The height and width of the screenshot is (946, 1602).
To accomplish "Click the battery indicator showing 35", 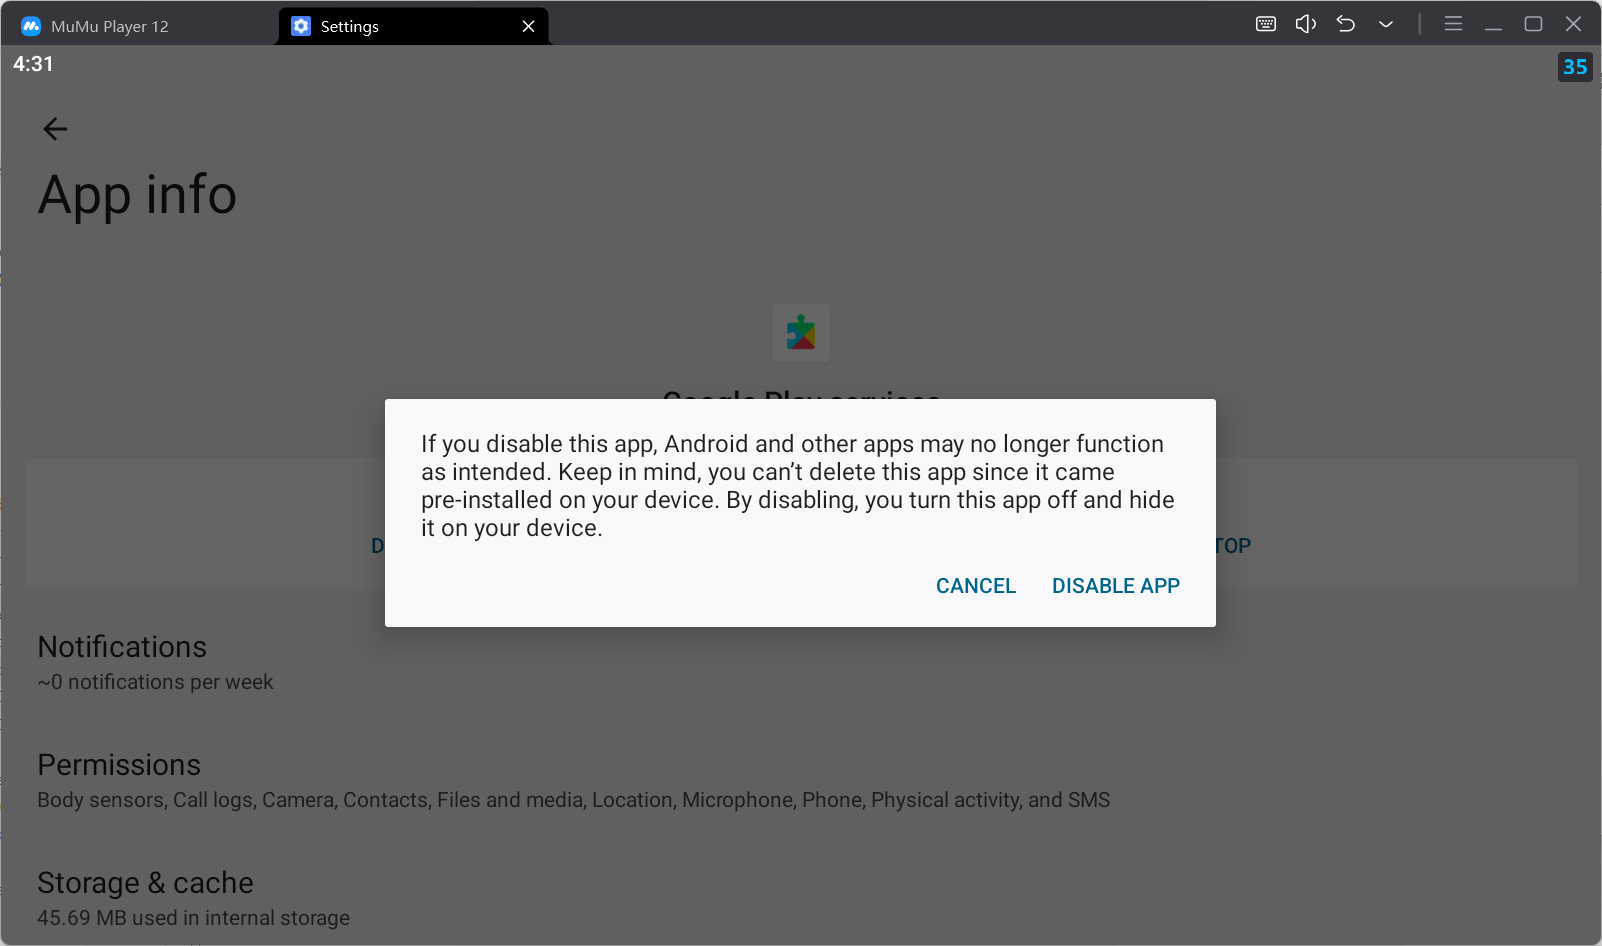I will coord(1575,67).
